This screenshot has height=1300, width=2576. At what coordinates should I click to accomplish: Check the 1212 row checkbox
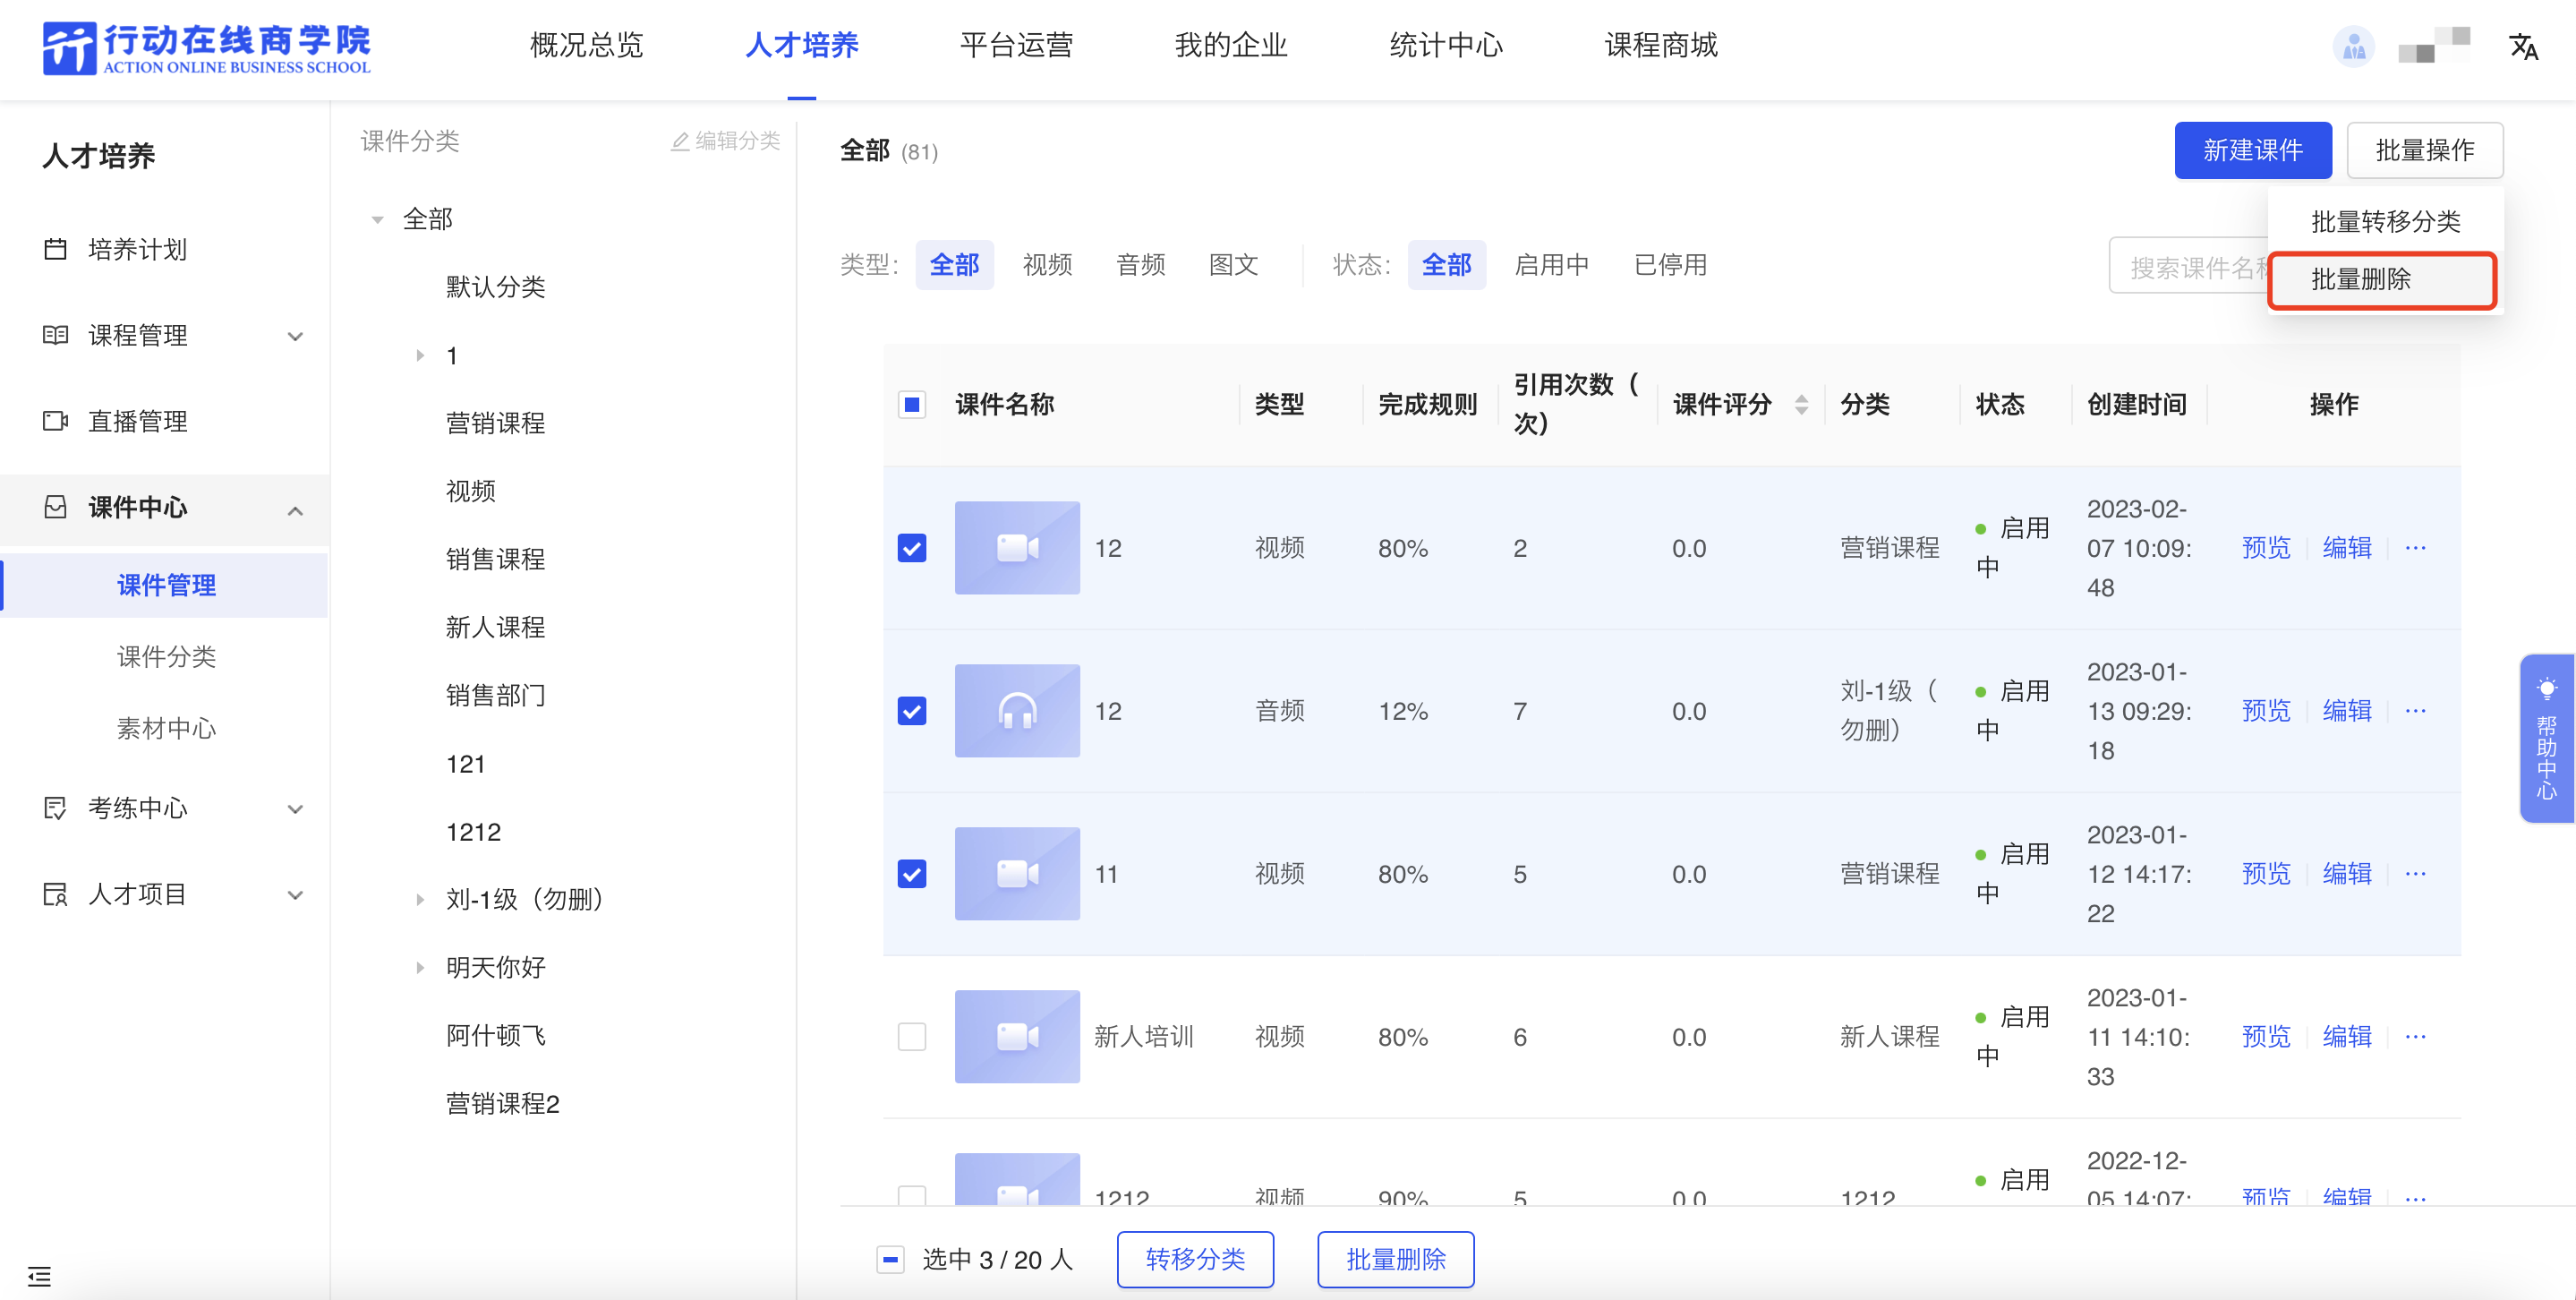[912, 1195]
